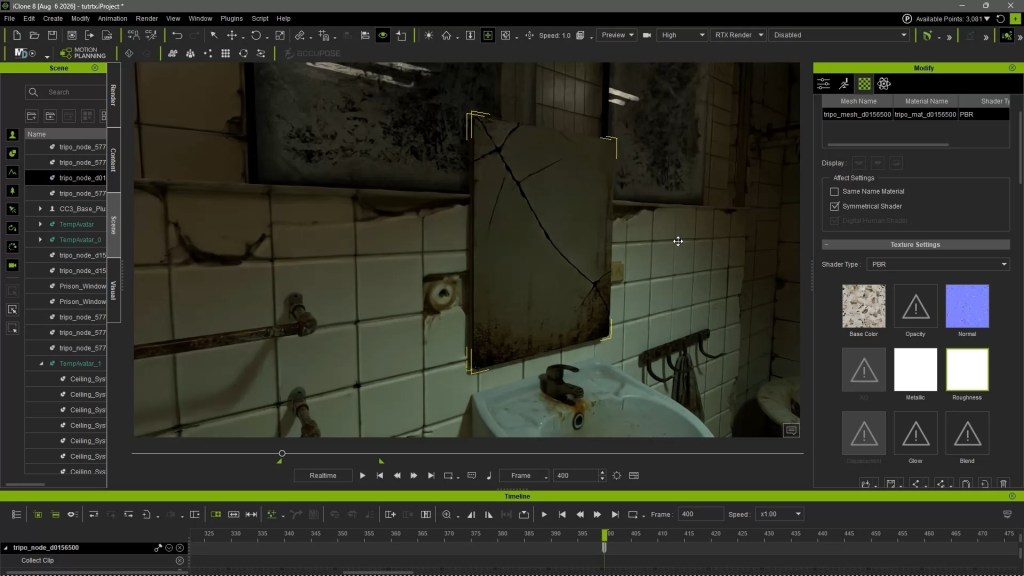1024x576 pixels.
Task: Open the Script menu
Action: click(x=260, y=18)
